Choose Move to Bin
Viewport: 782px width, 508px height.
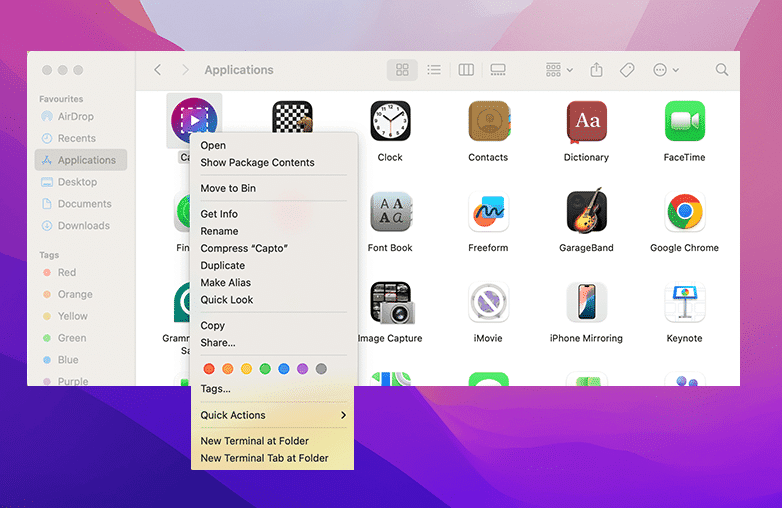(x=273, y=188)
